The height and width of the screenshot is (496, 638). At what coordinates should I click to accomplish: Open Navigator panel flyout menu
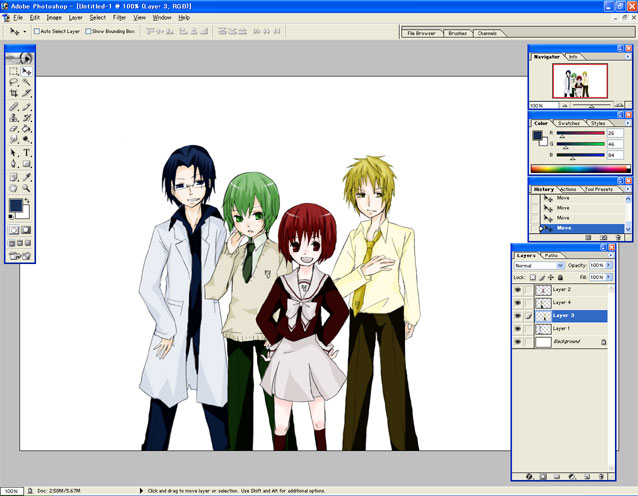628,57
